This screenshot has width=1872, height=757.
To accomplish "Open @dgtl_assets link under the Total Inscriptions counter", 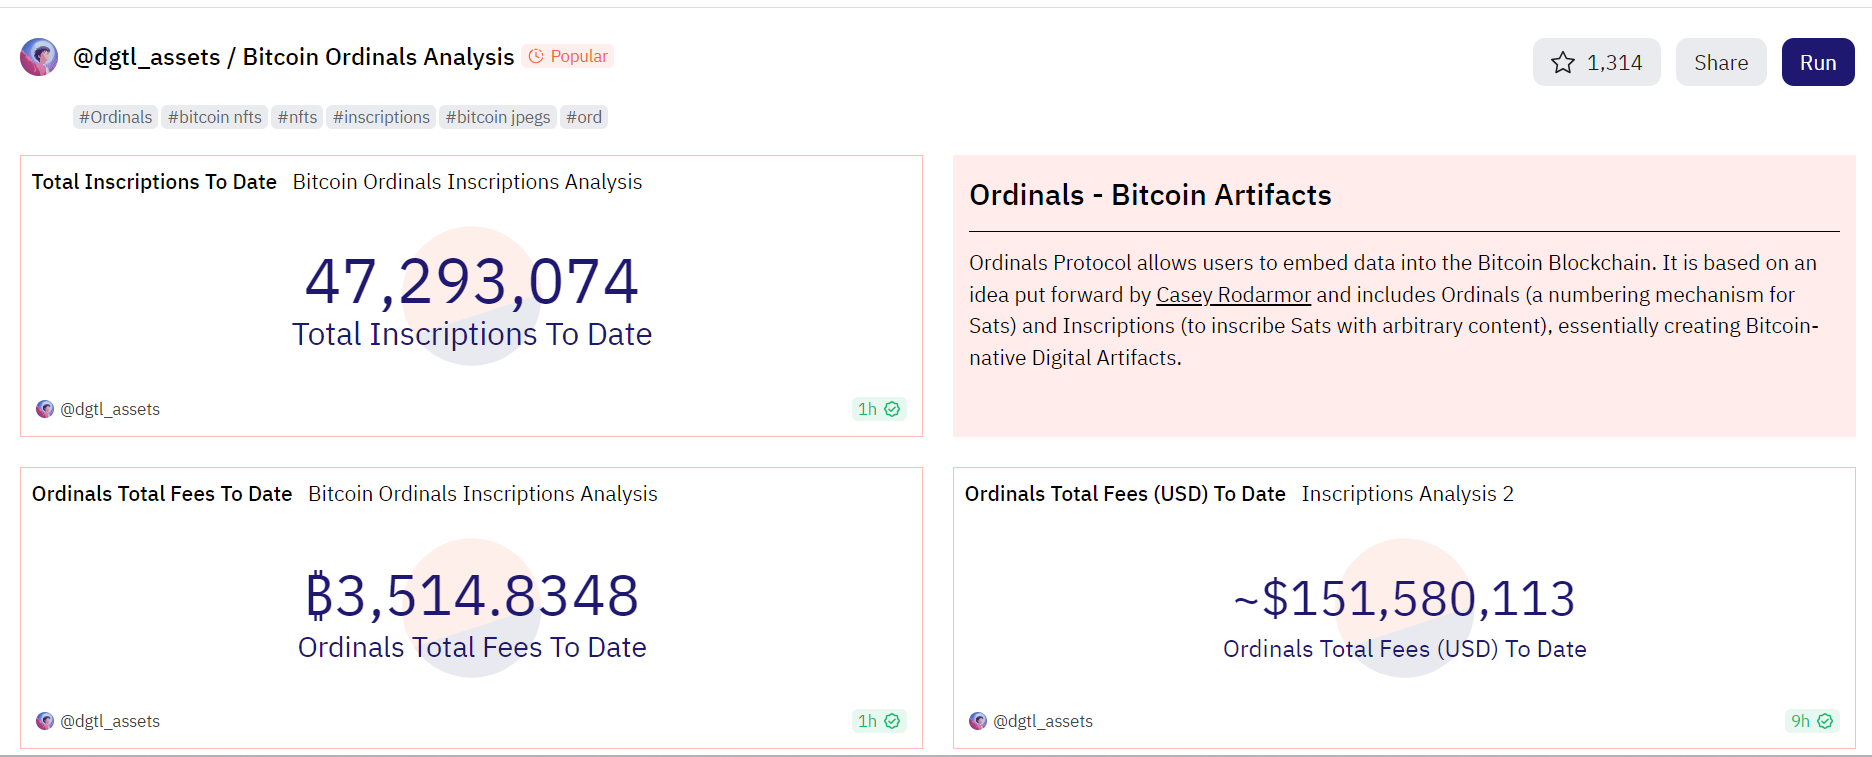I will [x=110, y=409].
